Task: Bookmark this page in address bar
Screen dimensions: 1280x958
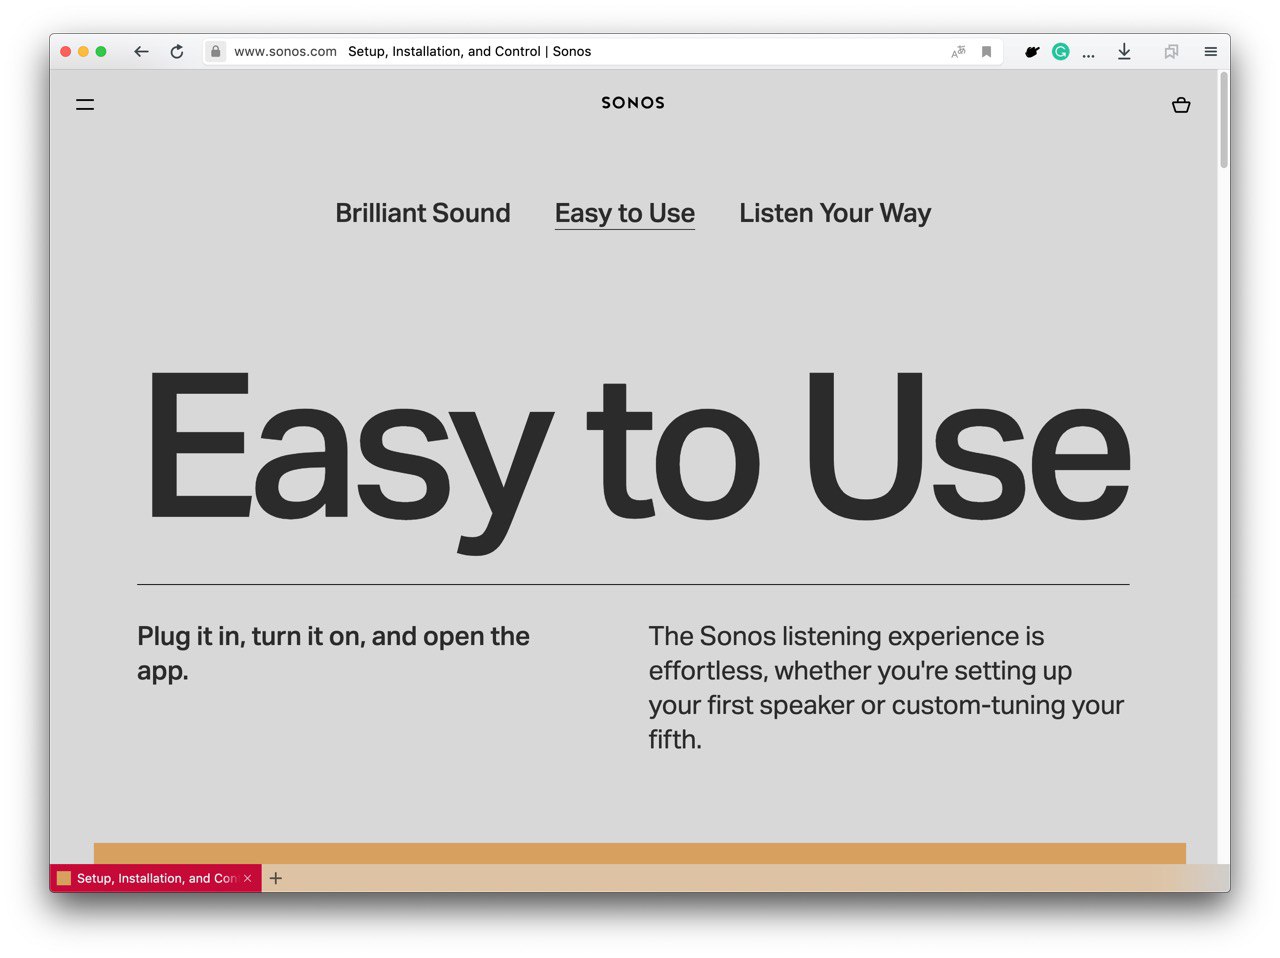Action: tap(986, 52)
